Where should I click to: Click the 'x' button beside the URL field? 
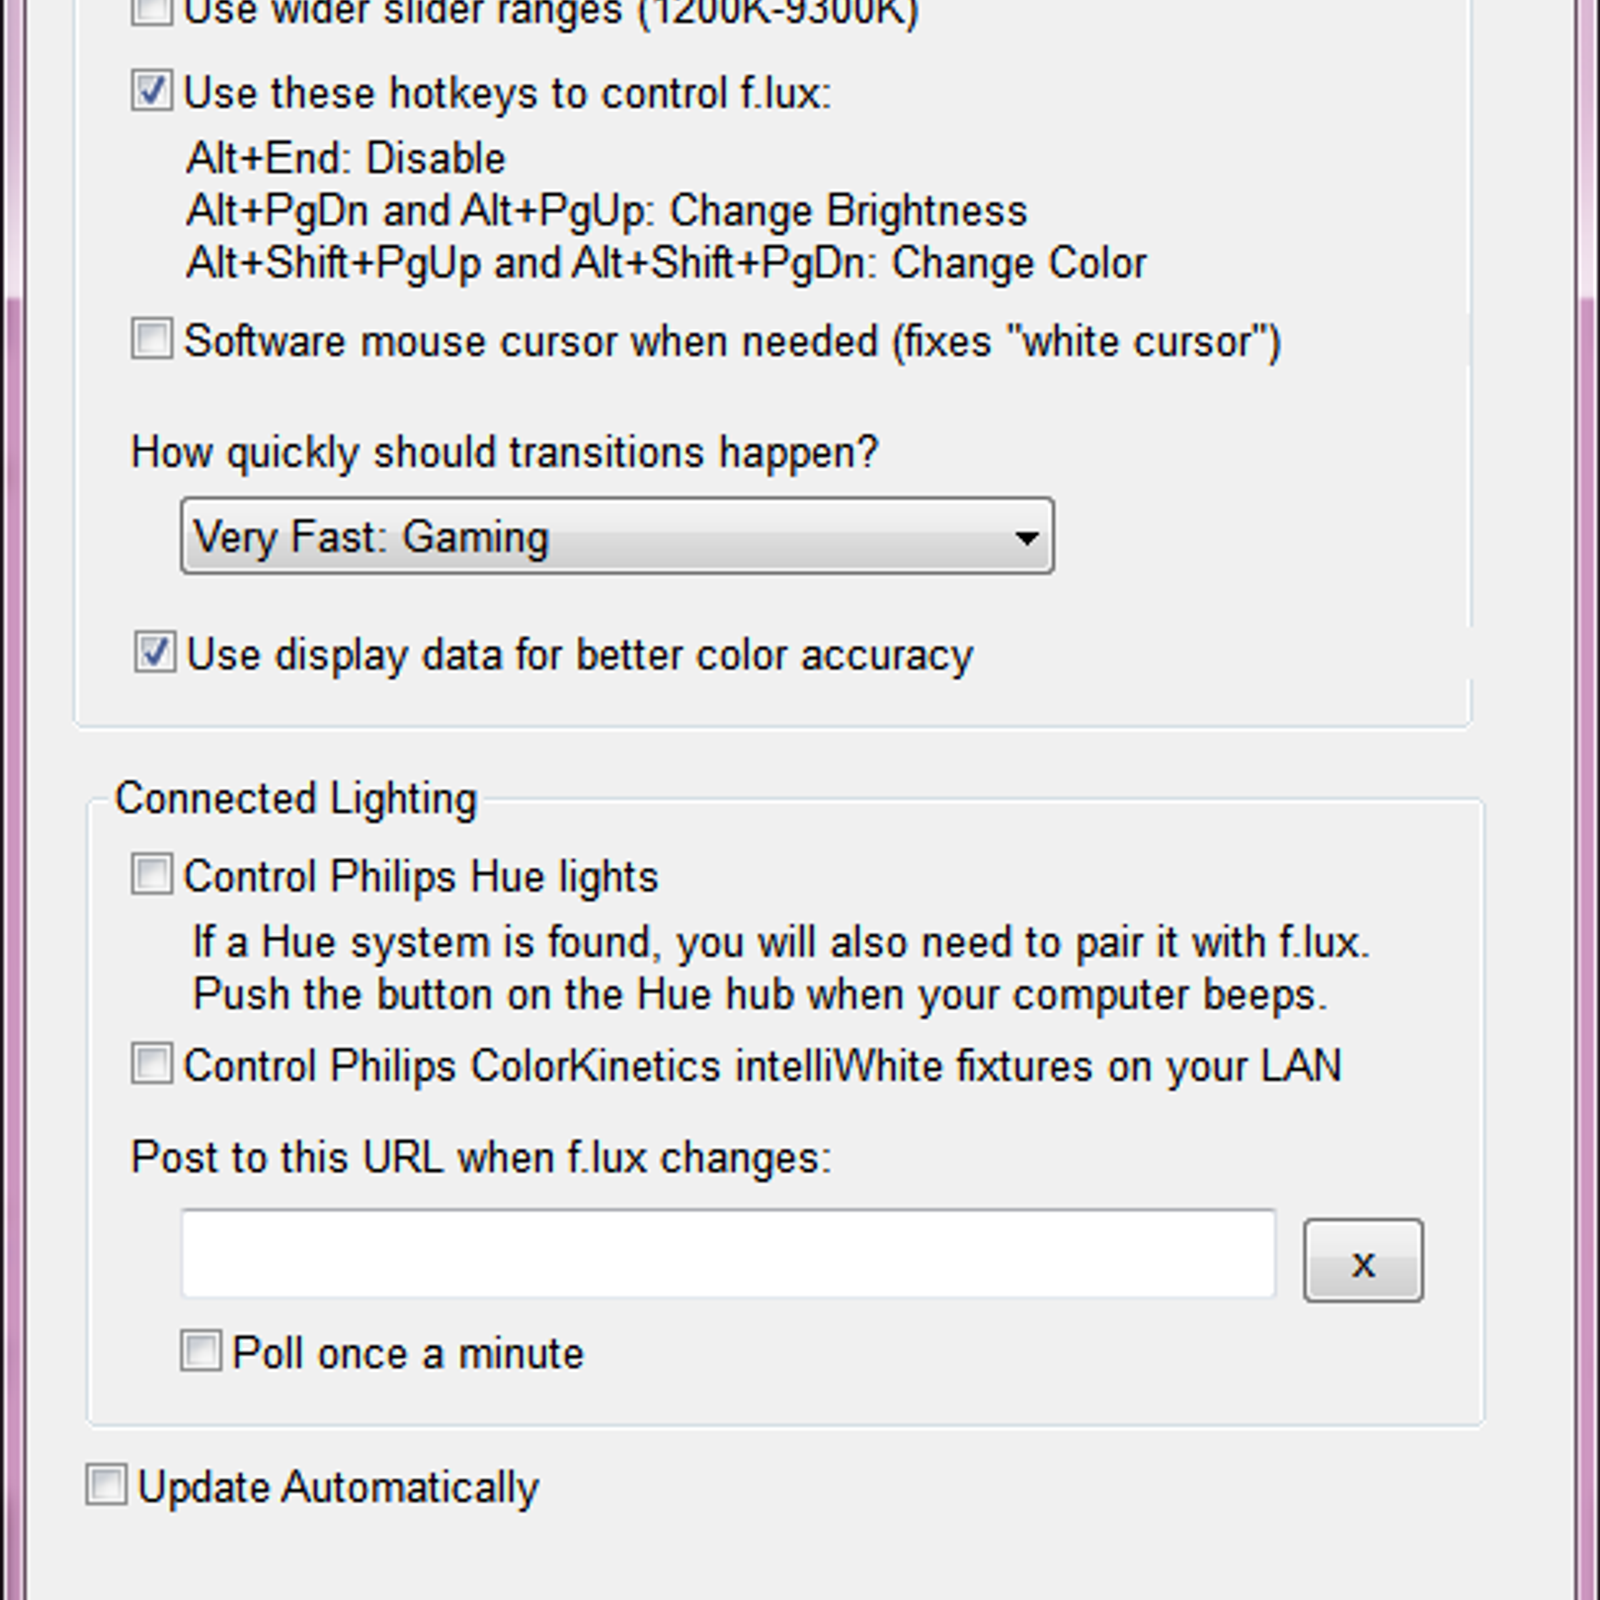pyautogui.click(x=1363, y=1260)
